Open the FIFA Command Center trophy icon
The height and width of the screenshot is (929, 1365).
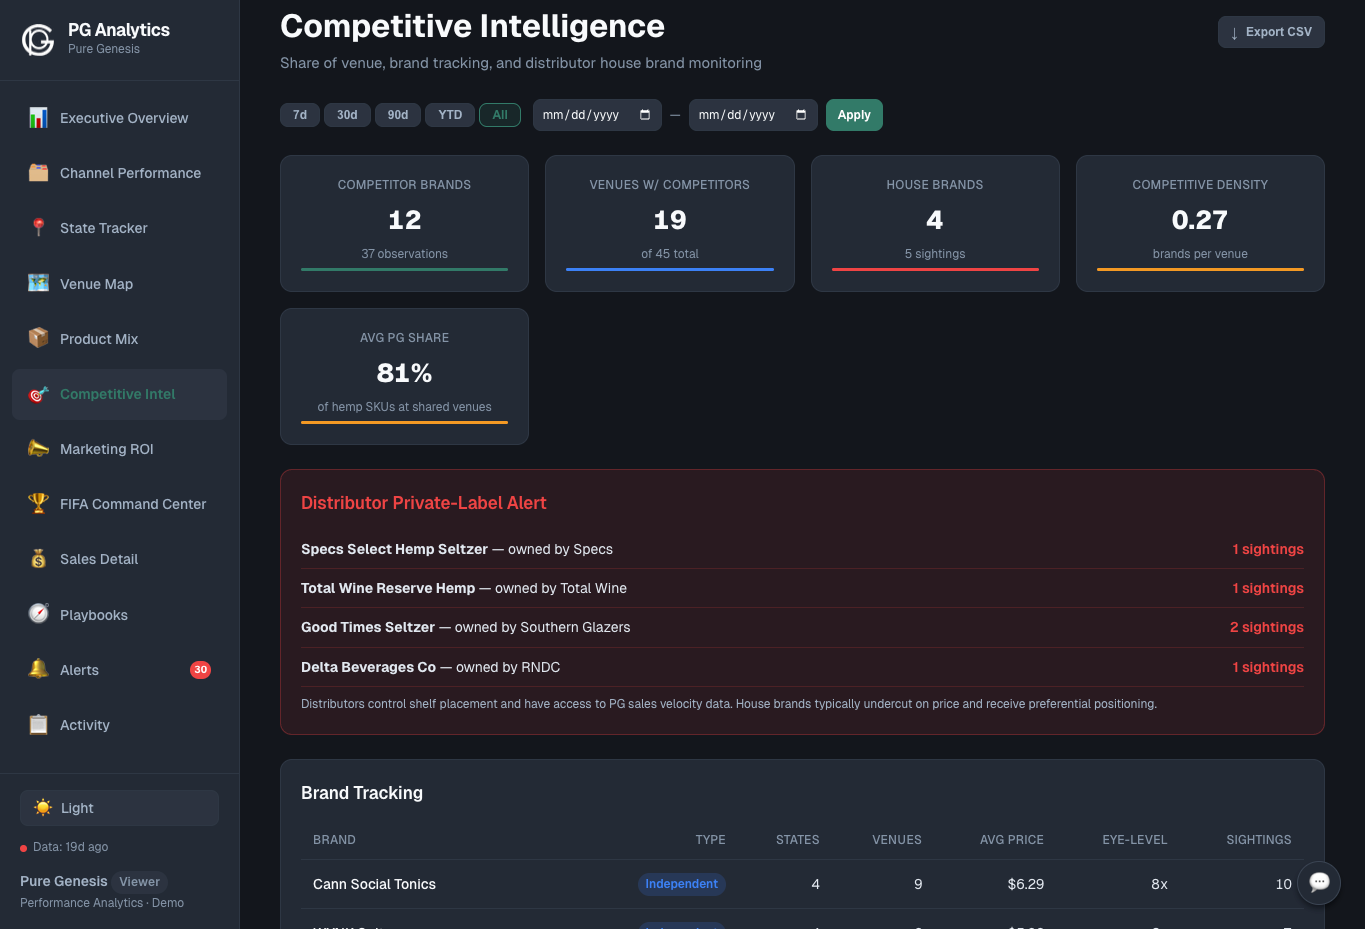click(37, 504)
